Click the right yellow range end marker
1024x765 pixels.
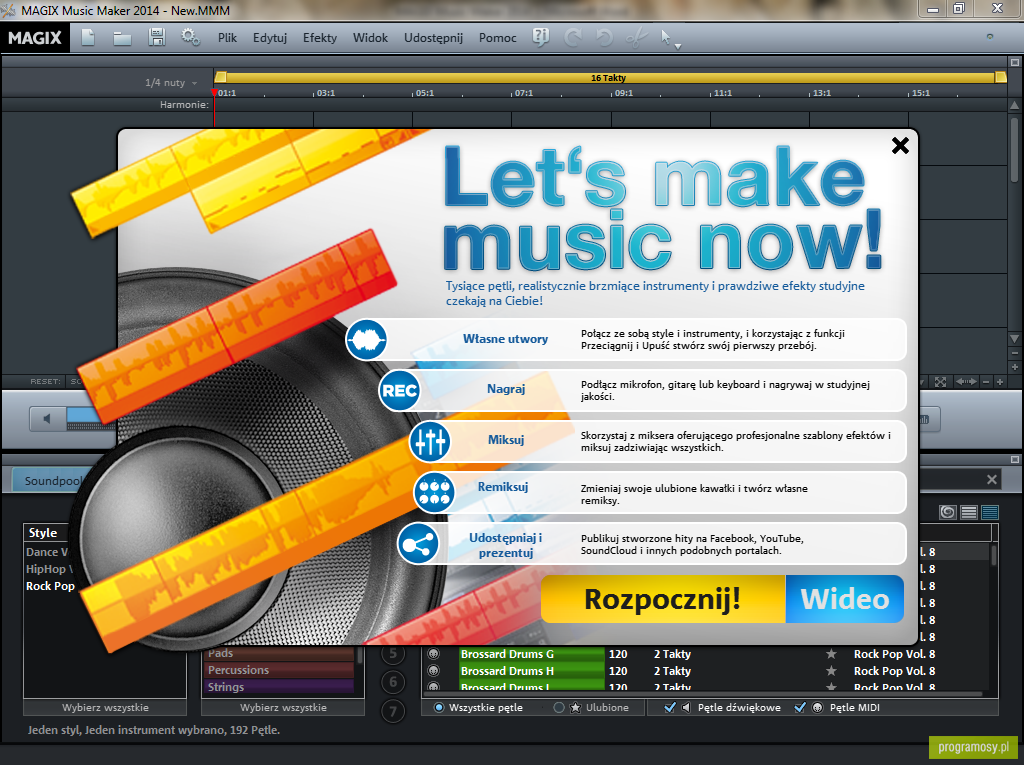1000,77
